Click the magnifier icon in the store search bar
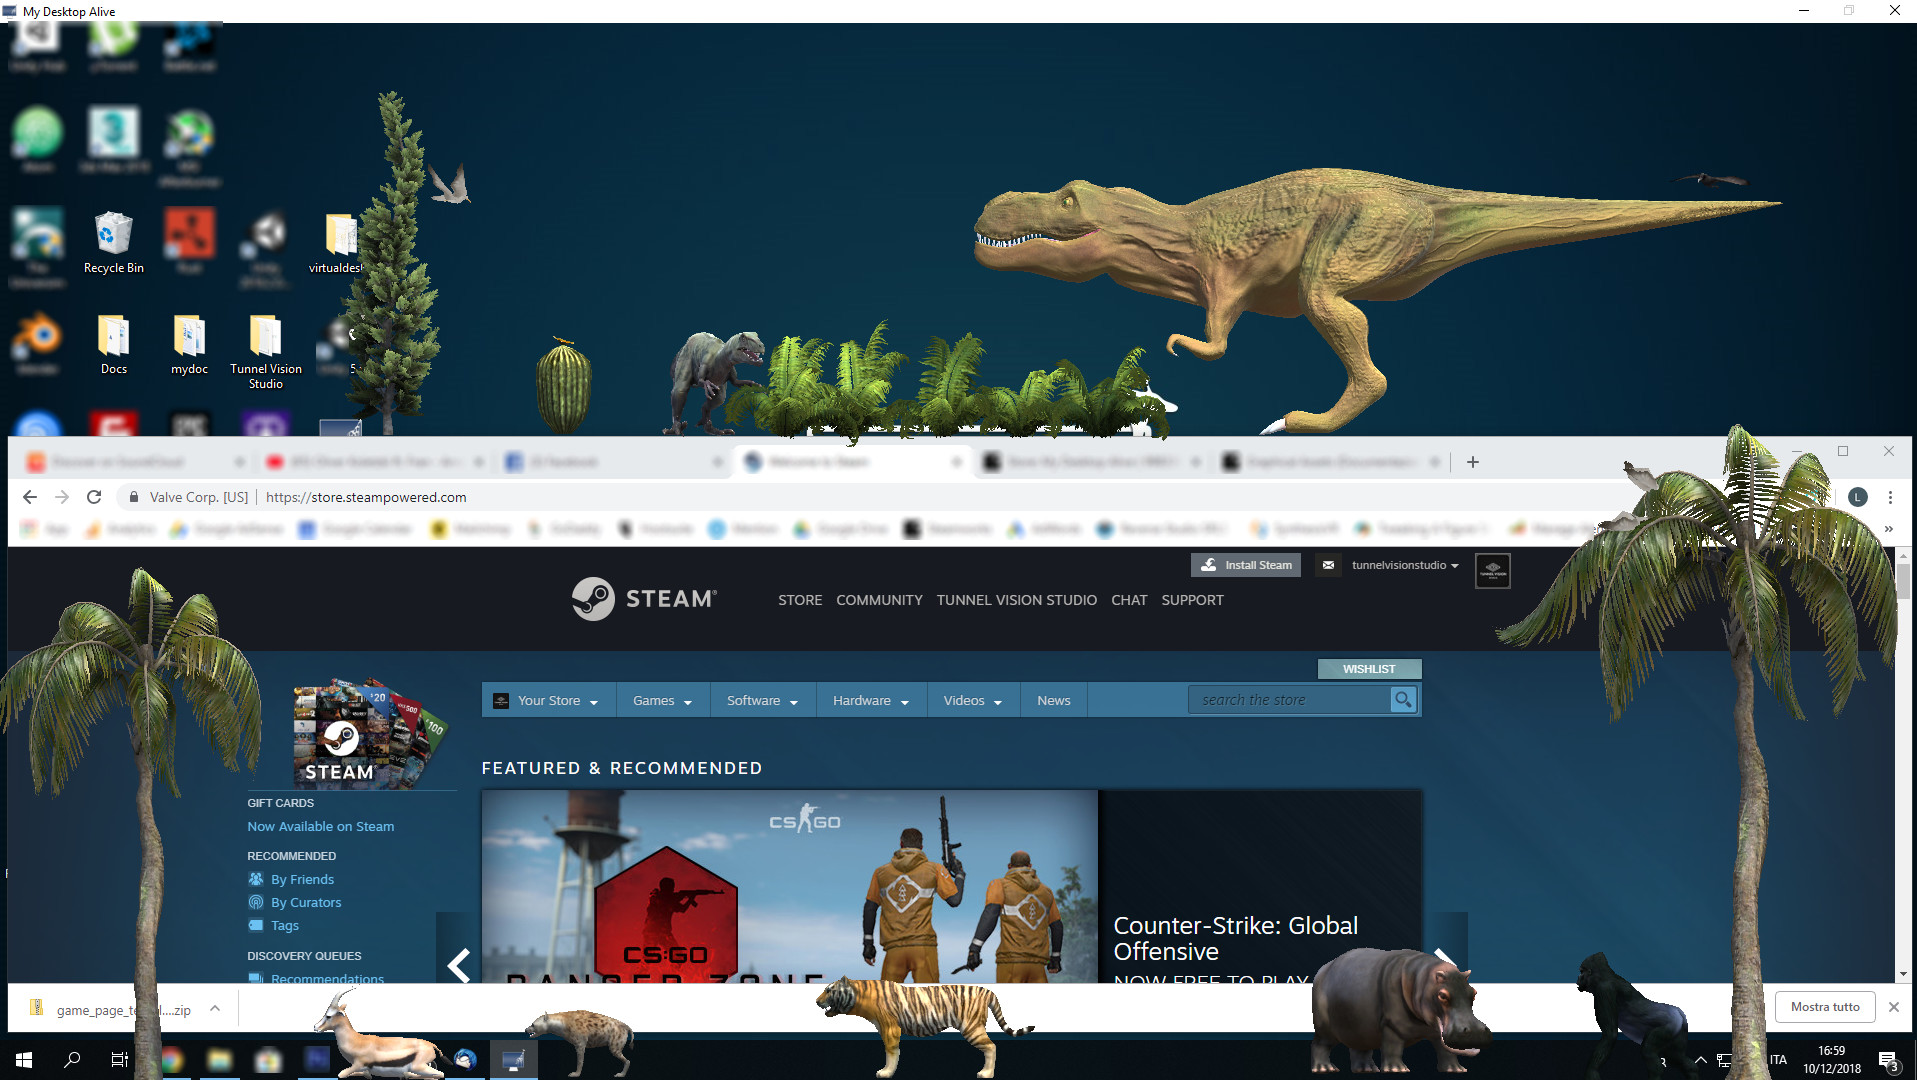The width and height of the screenshot is (1917, 1080). (x=1403, y=699)
